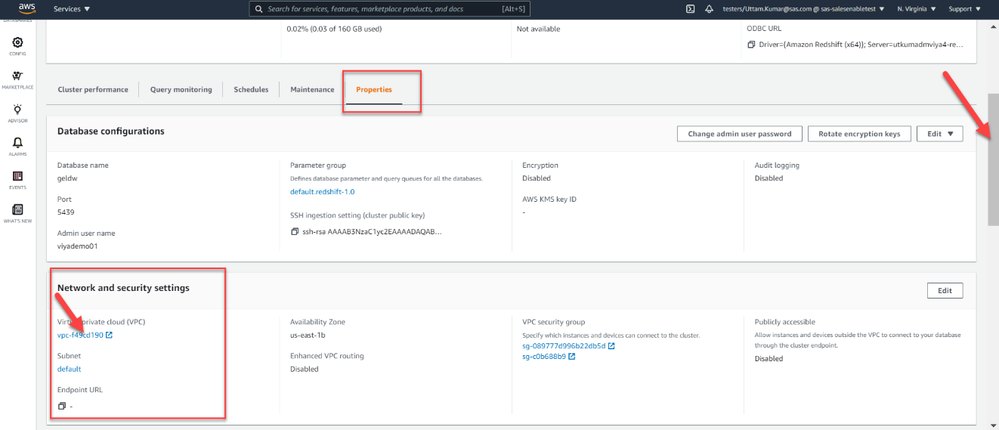This screenshot has width=999, height=430.
Task: Click the Advisor lightbulb icon
Action: coord(17,111)
